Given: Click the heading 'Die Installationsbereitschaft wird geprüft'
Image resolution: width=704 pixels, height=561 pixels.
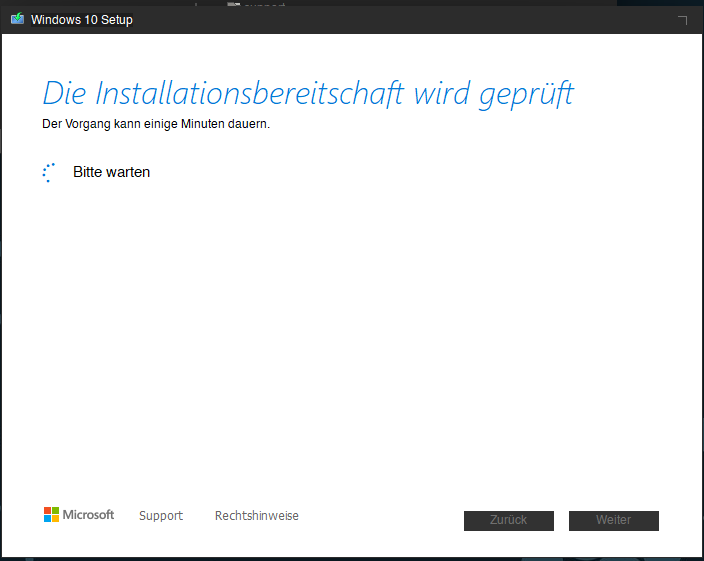Looking at the screenshot, I should click(x=308, y=94).
